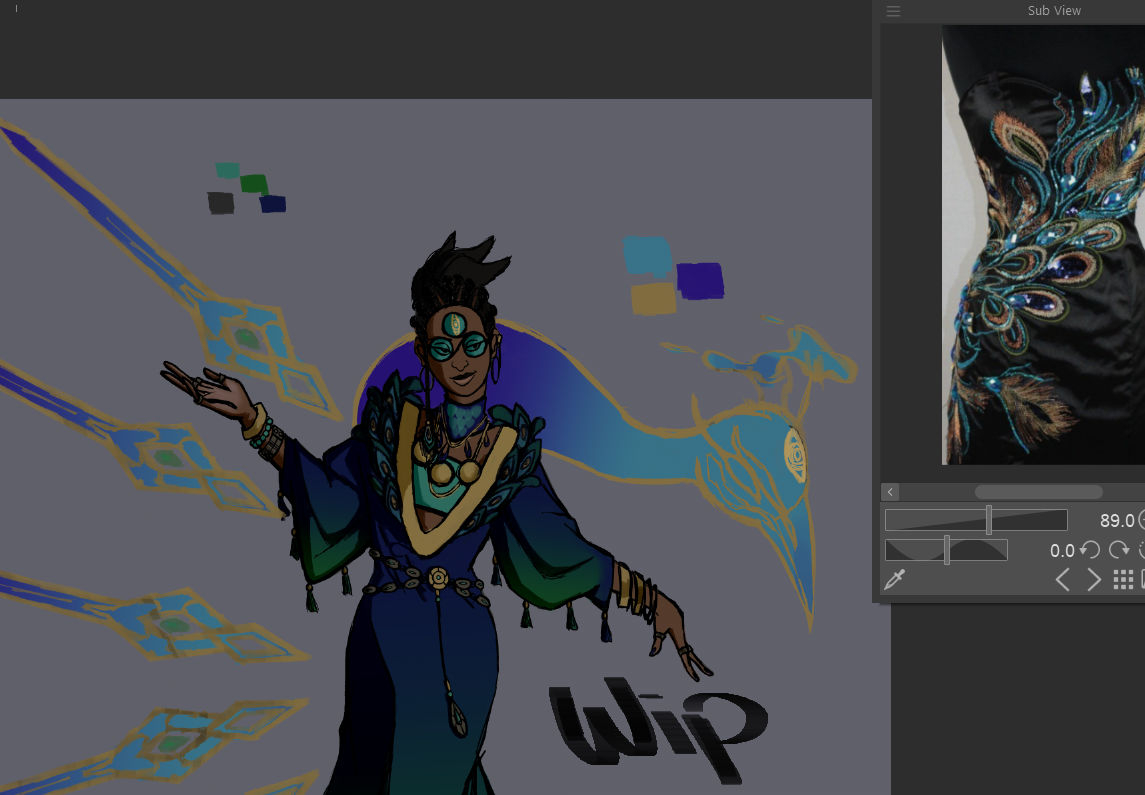The height and width of the screenshot is (795, 1145).
Task: Click the 89.0 zoom value field
Action: pyautogui.click(x=1116, y=521)
